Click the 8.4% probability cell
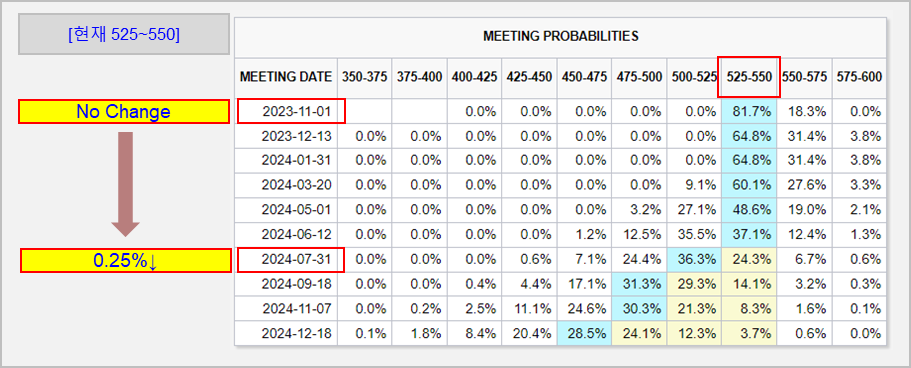The width and height of the screenshot is (911, 368). tap(475, 334)
